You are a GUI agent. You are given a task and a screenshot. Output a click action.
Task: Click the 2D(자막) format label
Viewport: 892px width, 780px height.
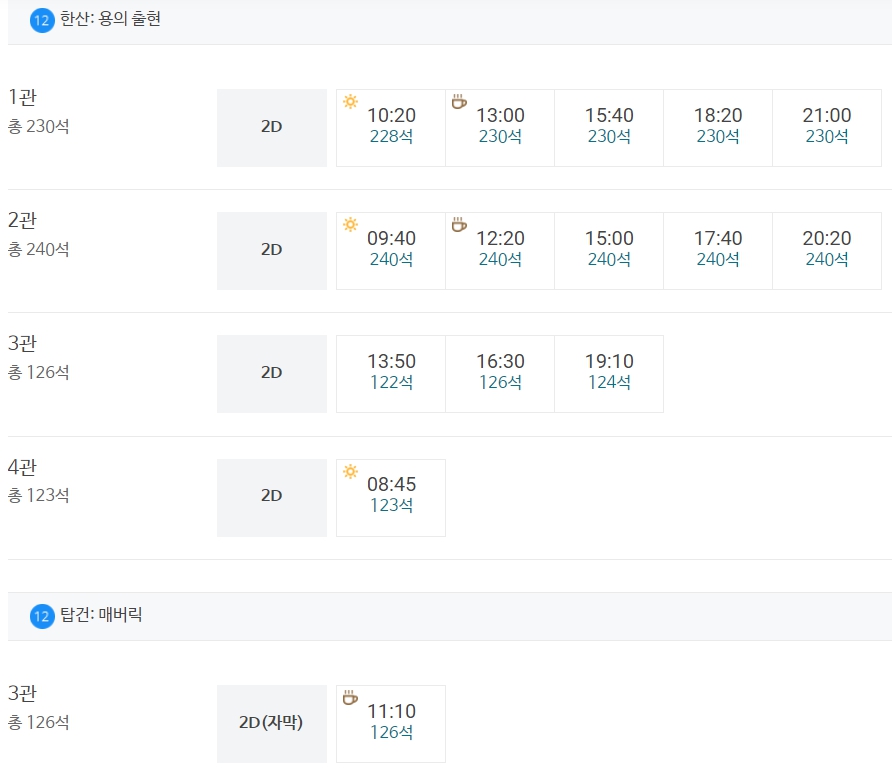[271, 722]
